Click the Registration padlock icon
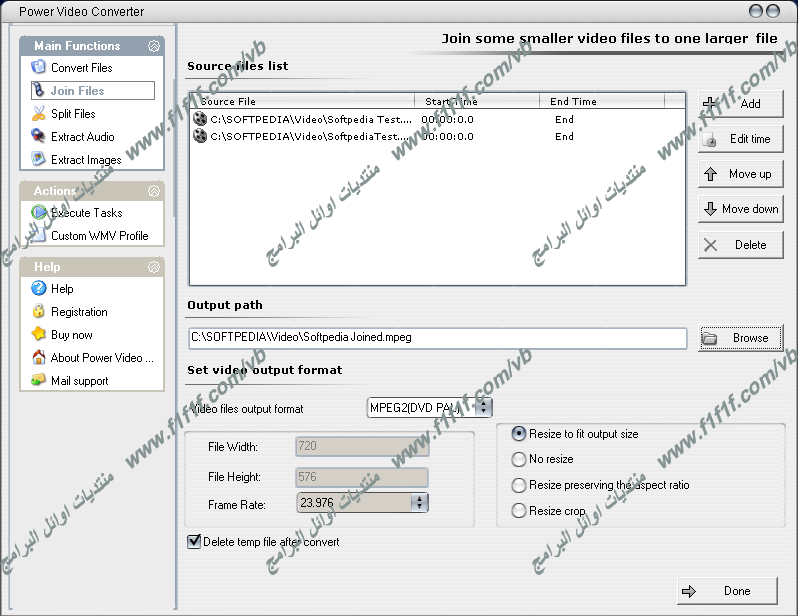This screenshot has height=616, width=798. [x=39, y=312]
